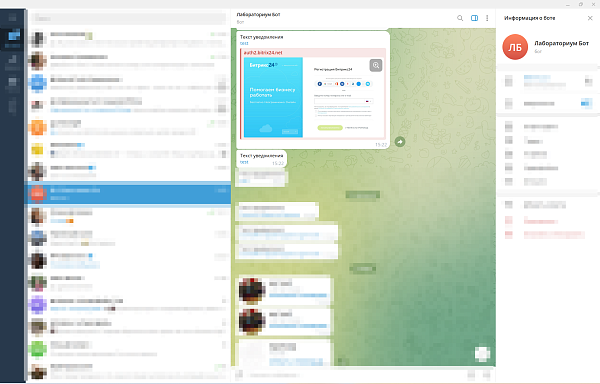Click the test link in the first notification
The image size is (600, 384).
[244, 43]
